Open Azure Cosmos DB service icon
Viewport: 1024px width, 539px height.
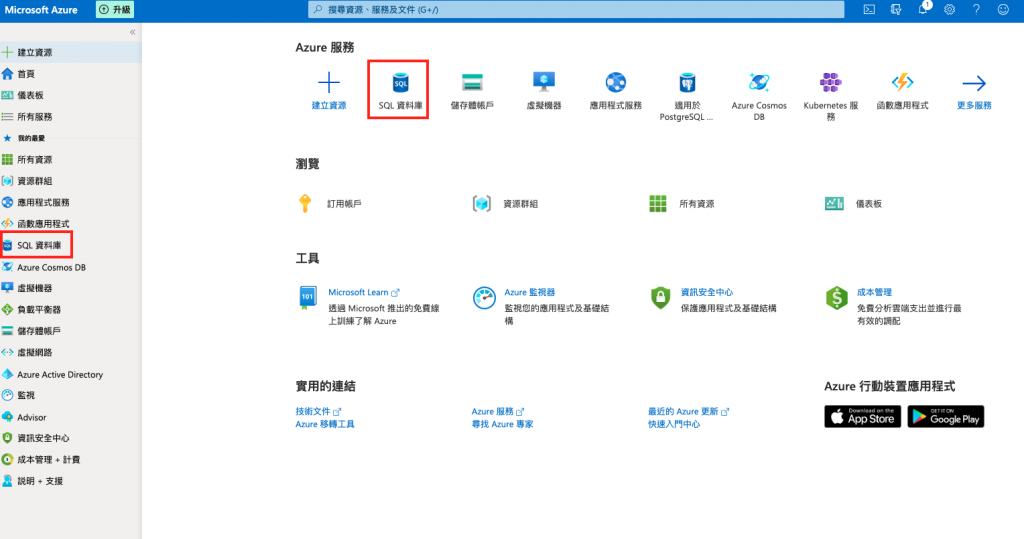click(759, 82)
